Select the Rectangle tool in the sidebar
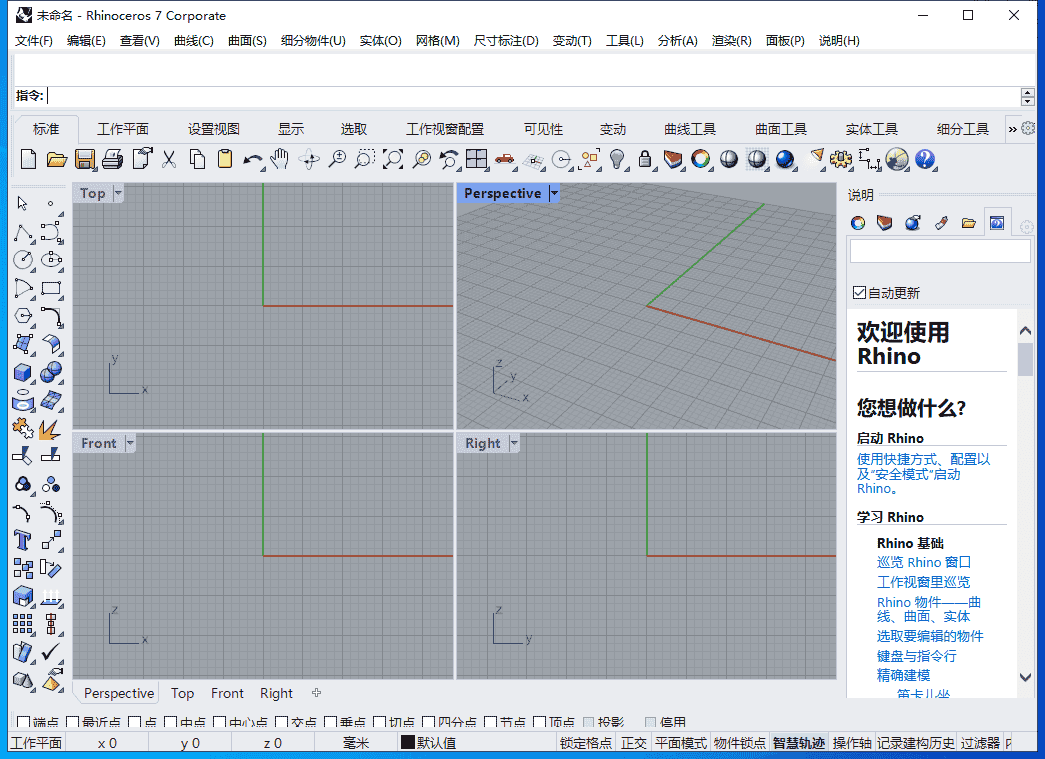The width and height of the screenshot is (1045, 759). 50,288
